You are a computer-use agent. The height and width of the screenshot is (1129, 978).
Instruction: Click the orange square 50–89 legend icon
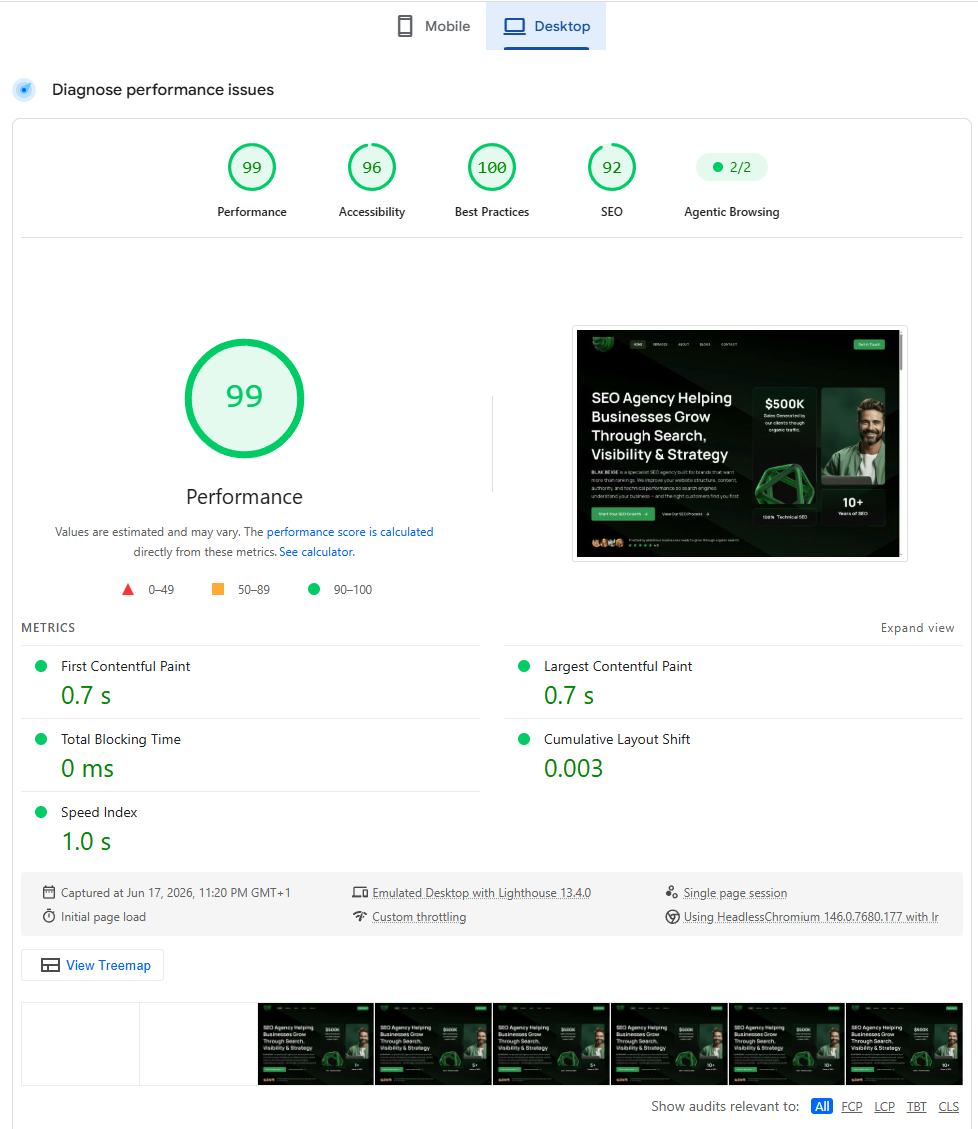[217, 589]
